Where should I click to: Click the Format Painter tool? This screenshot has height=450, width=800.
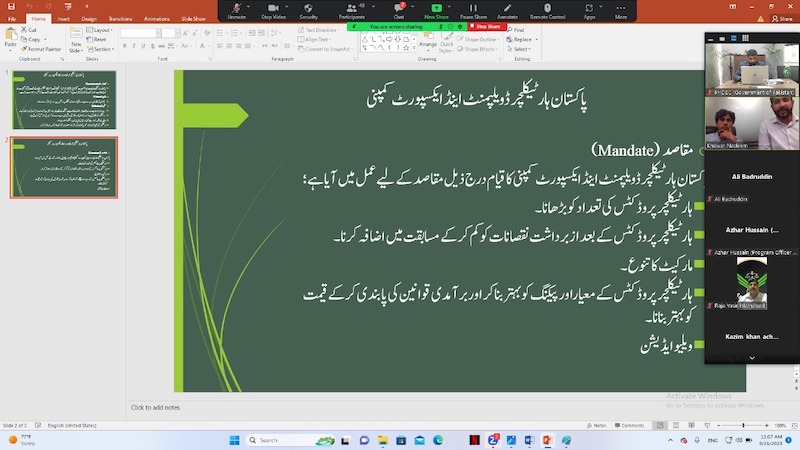pos(41,48)
